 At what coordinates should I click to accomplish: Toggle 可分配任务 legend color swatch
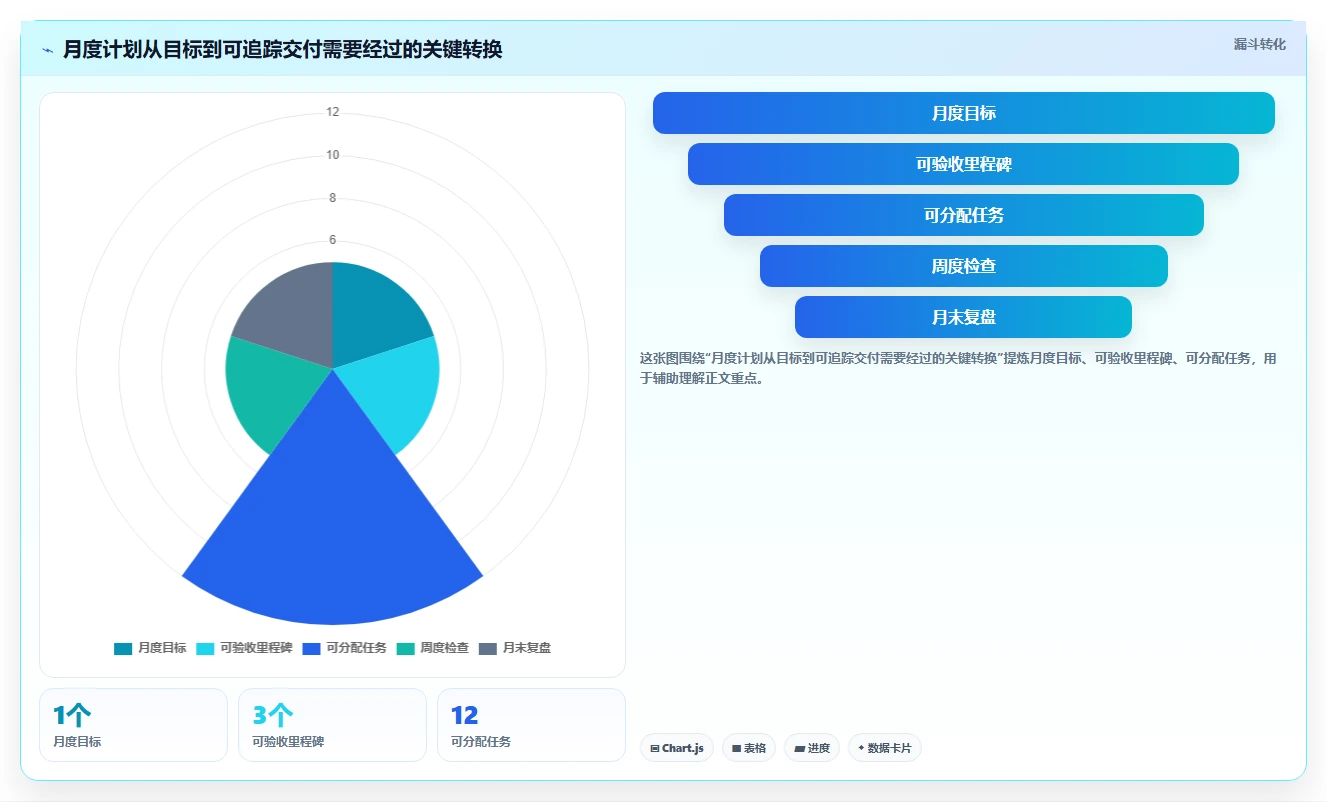point(311,648)
